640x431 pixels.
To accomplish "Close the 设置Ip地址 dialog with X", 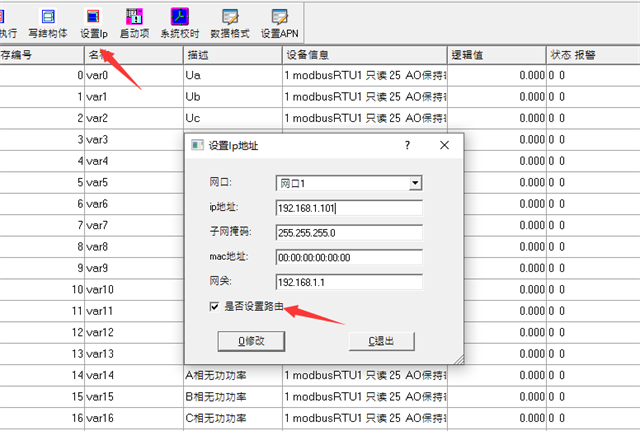I will pyautogui.click(x=444, y=145).
